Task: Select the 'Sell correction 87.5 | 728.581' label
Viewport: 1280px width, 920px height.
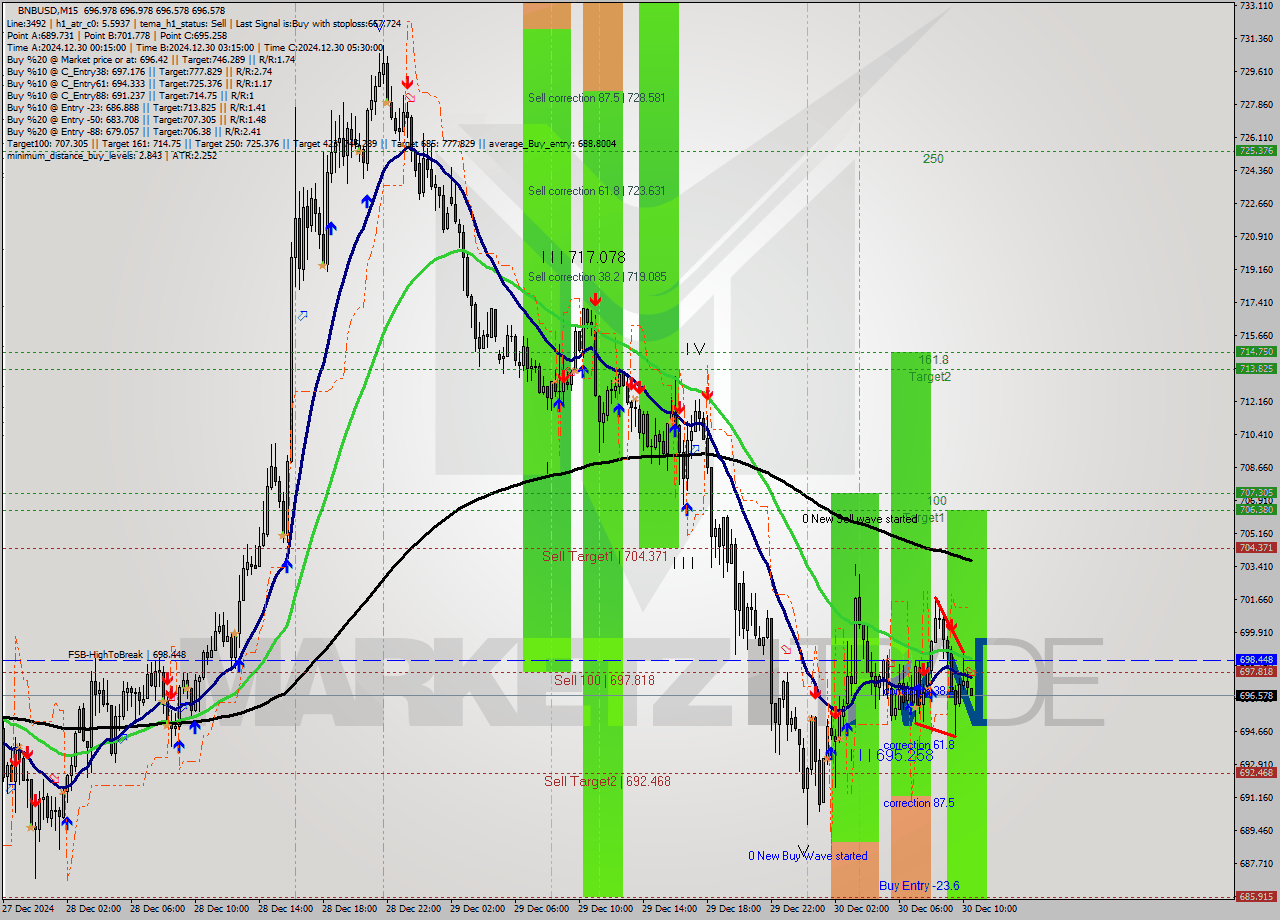Action: pyautogui.click(x=596, y=98)
